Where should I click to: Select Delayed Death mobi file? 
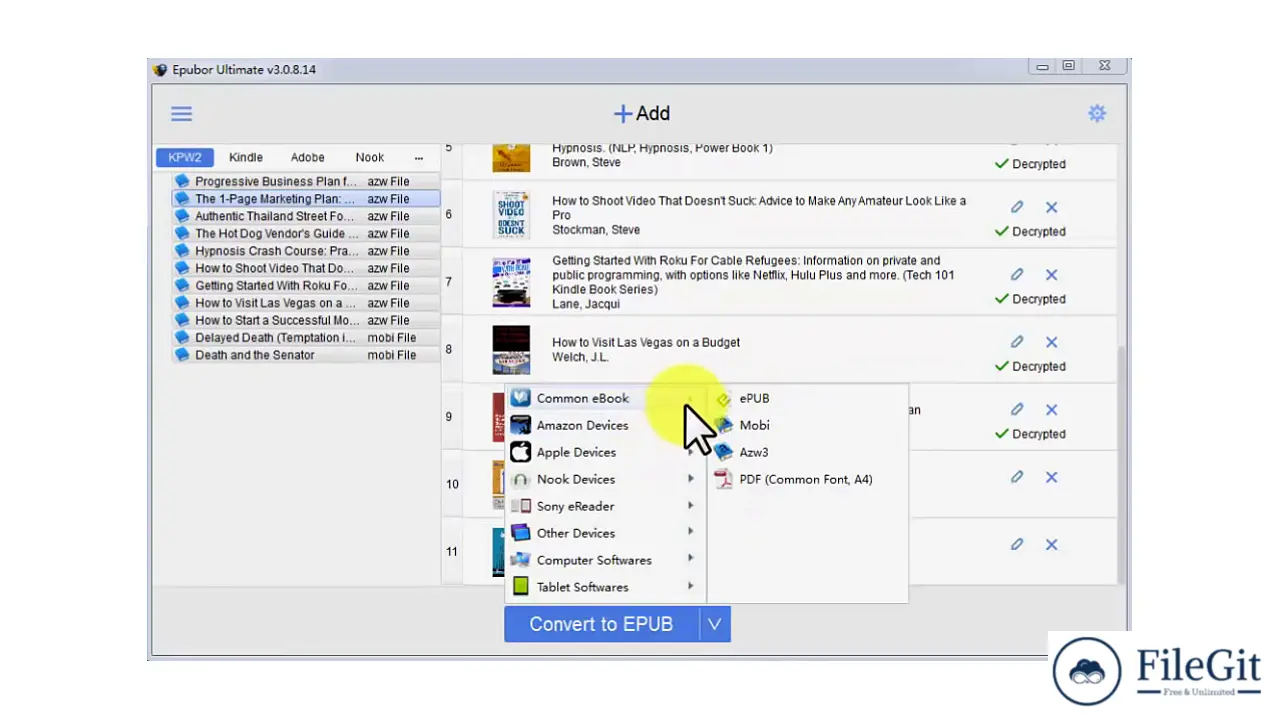tap(306, 338)
